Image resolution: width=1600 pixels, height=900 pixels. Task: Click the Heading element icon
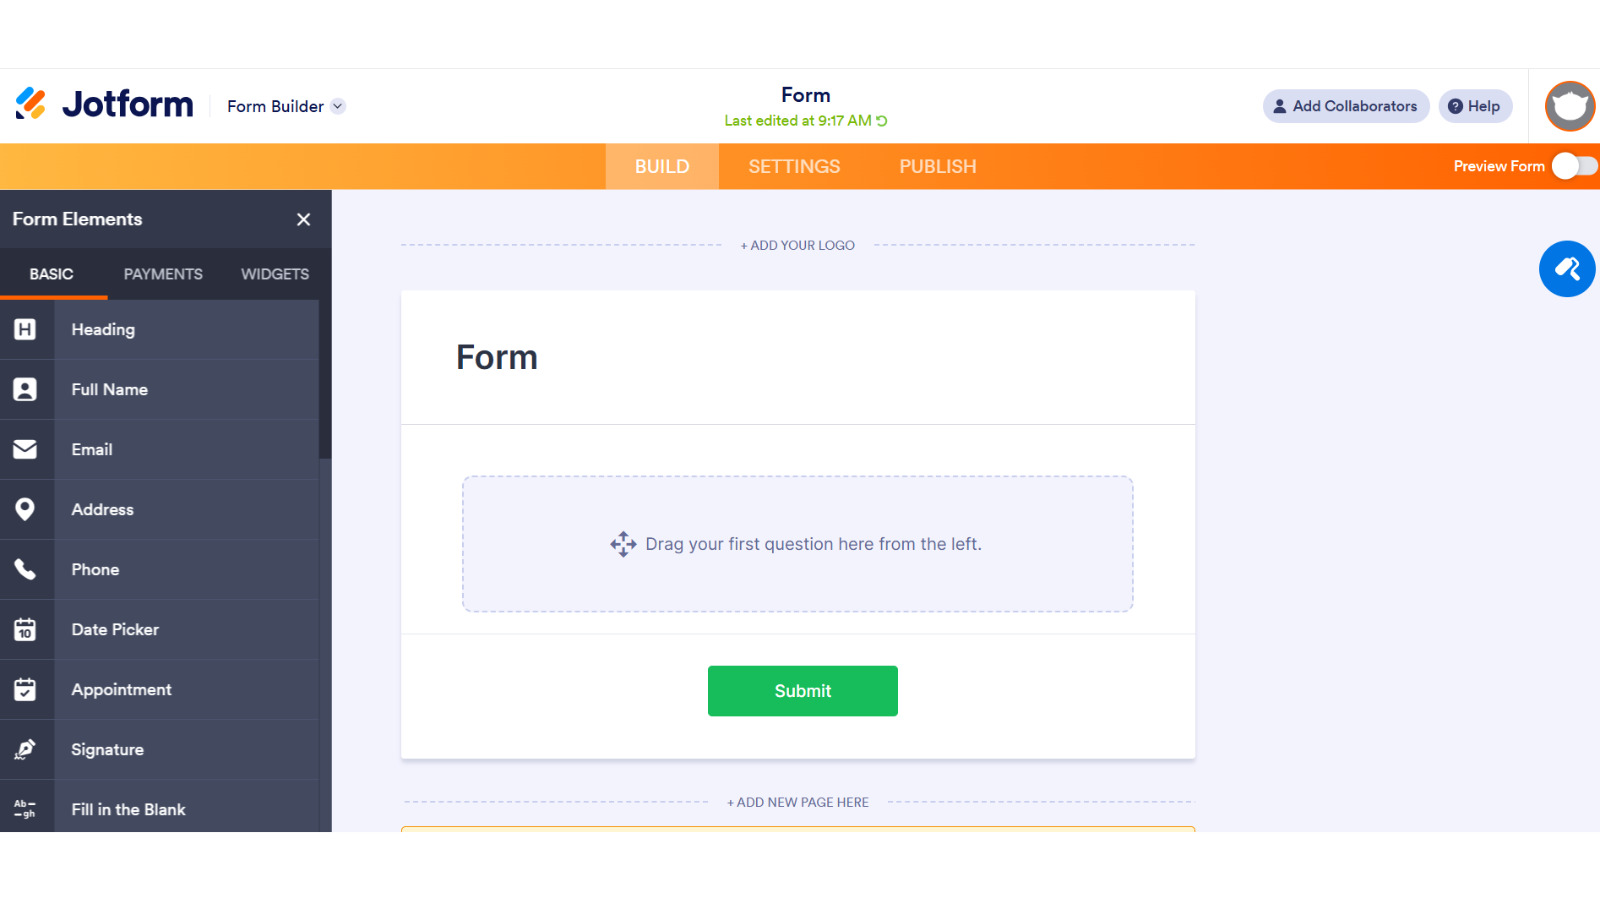[25, 329]
